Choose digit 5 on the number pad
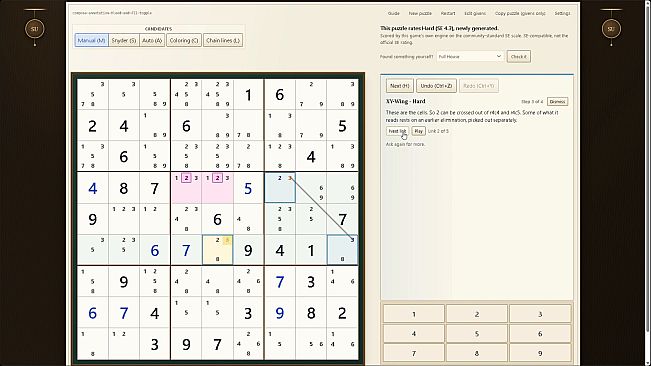 point(477,334)
